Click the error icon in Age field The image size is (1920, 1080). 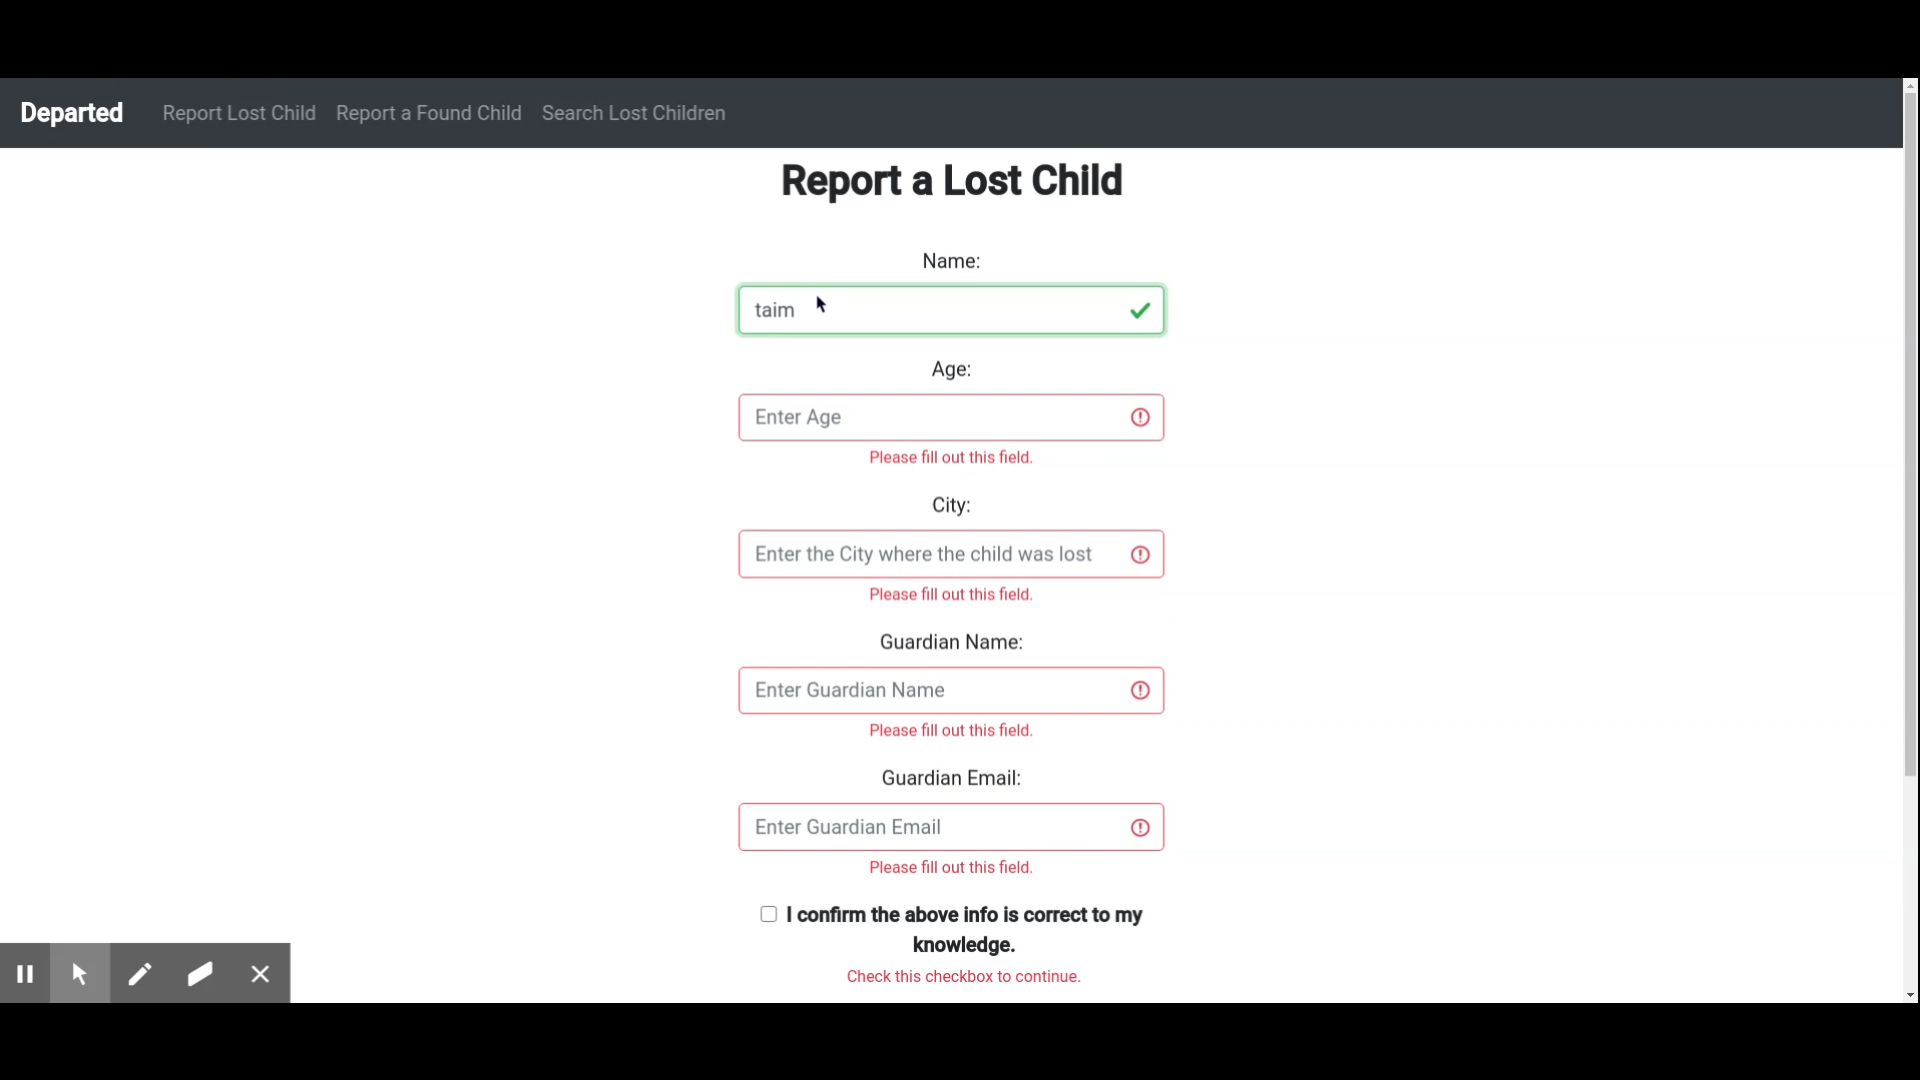point(1140,418)
